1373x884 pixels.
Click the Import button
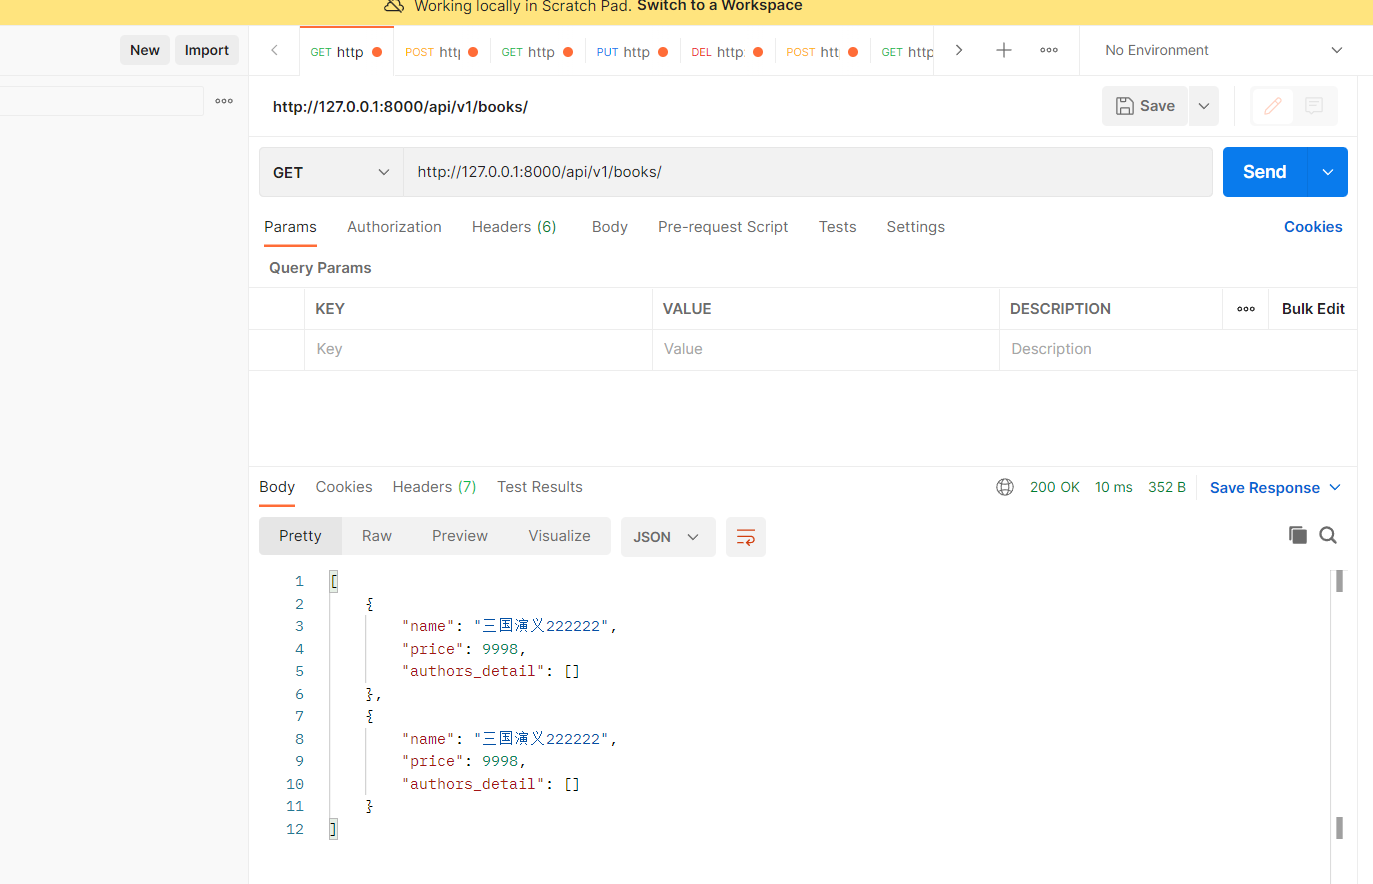tap(207, 50)
